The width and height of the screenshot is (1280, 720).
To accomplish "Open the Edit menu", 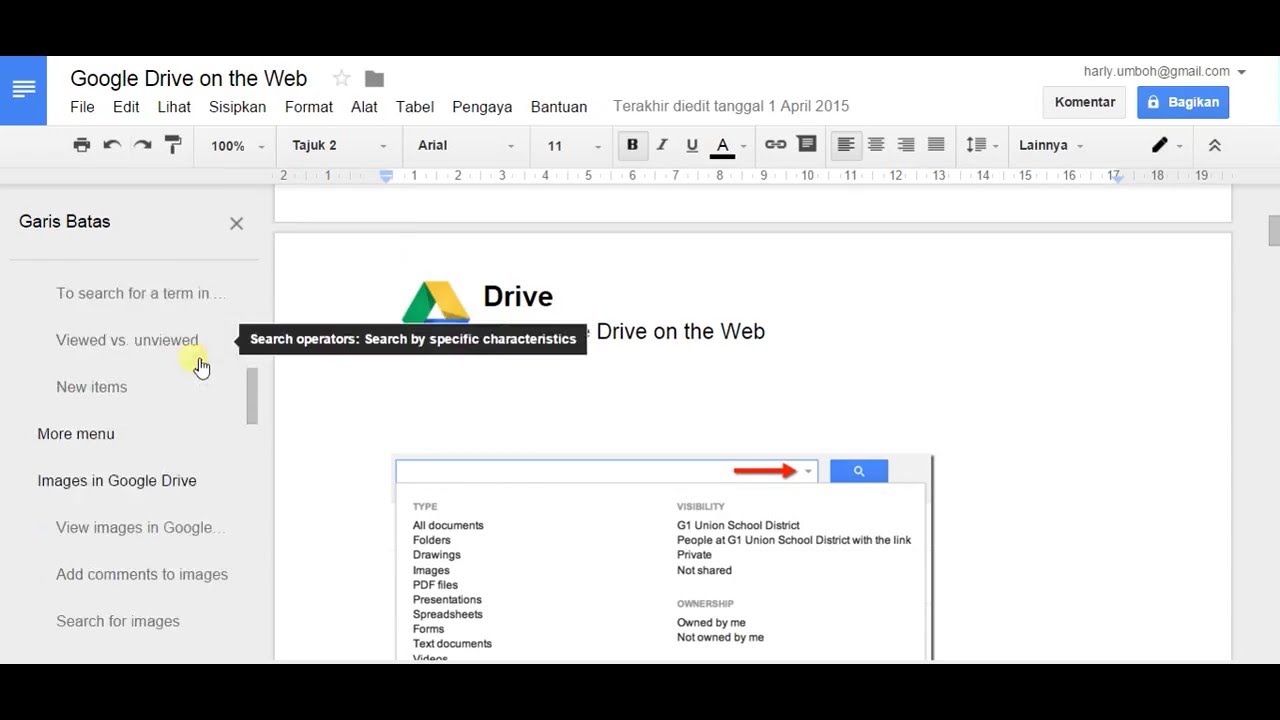I will 126,107.
